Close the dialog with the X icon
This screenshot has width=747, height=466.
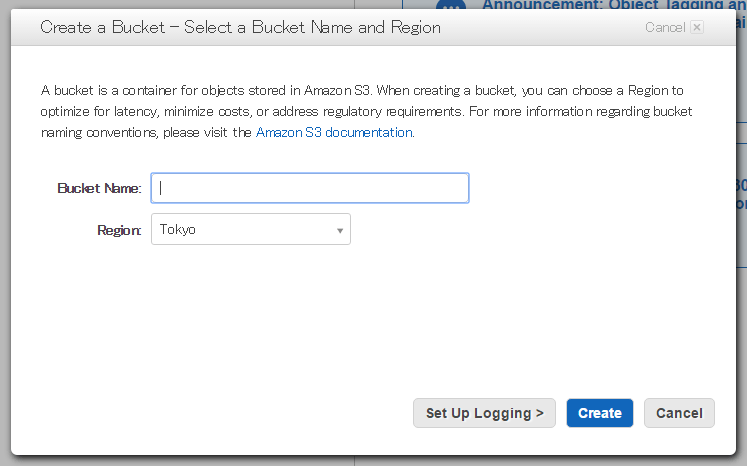[697, 27]
